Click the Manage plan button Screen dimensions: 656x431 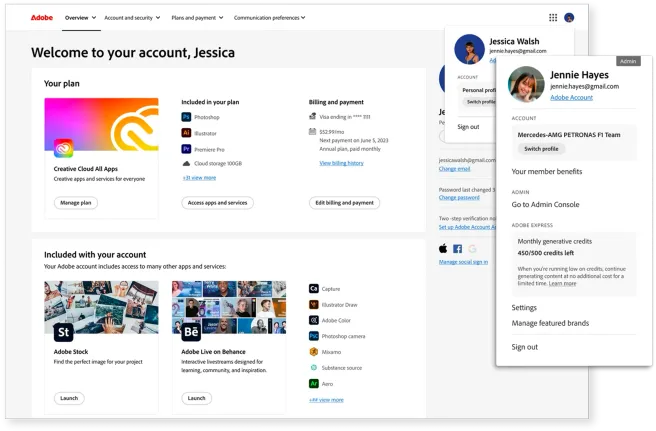[x=76, y=203]
